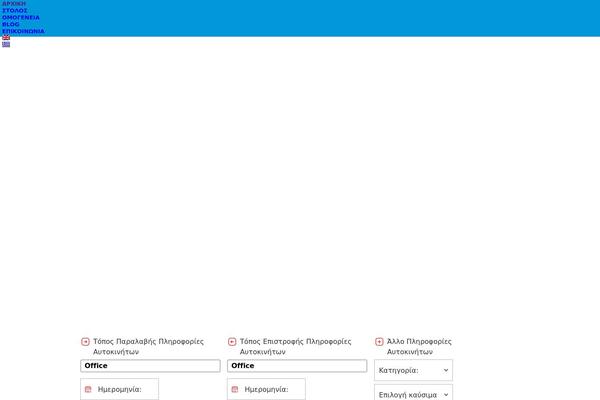This screenshot has height=400, width=600.
Task: Click the Άλλο Πληροφορίες plus icon
Action: pyautogui.click(x=379, y=341)
